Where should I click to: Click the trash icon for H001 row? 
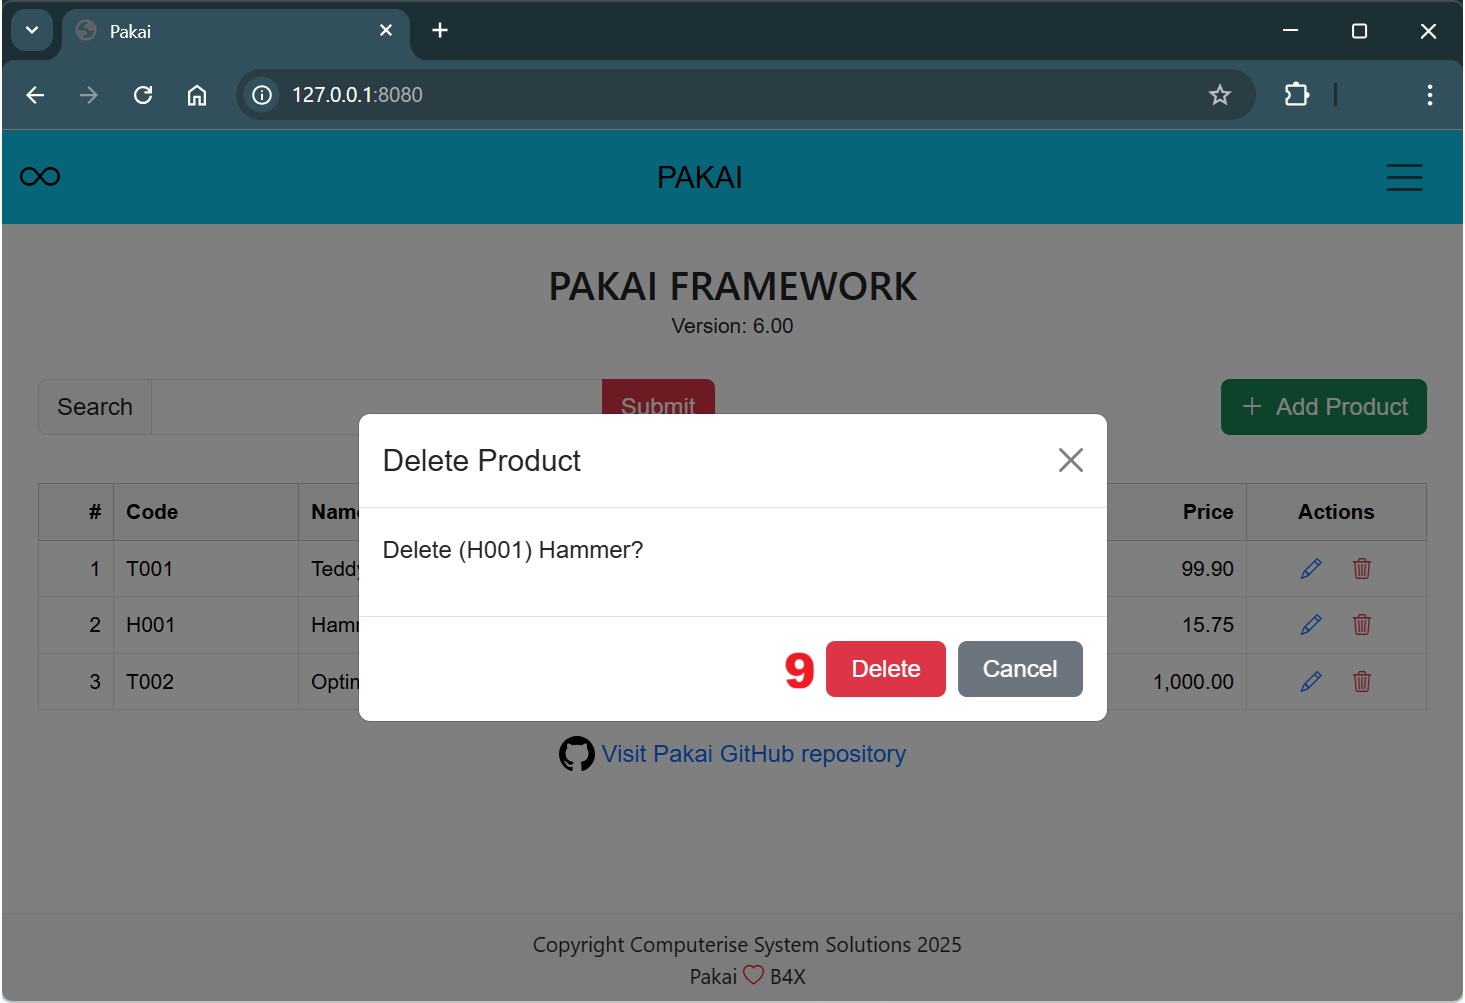point(1362,625)
